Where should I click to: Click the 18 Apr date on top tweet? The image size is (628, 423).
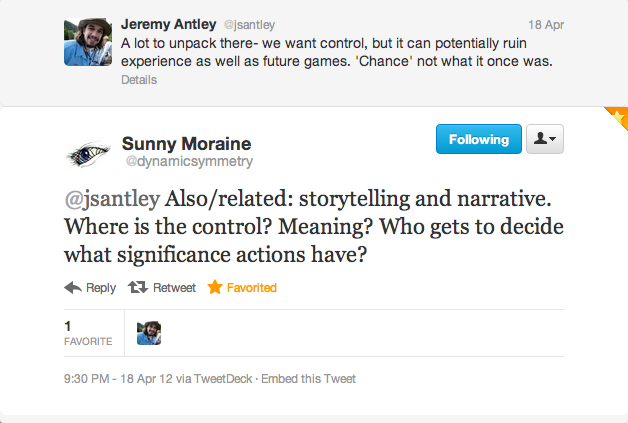click(x=546, y=25)
